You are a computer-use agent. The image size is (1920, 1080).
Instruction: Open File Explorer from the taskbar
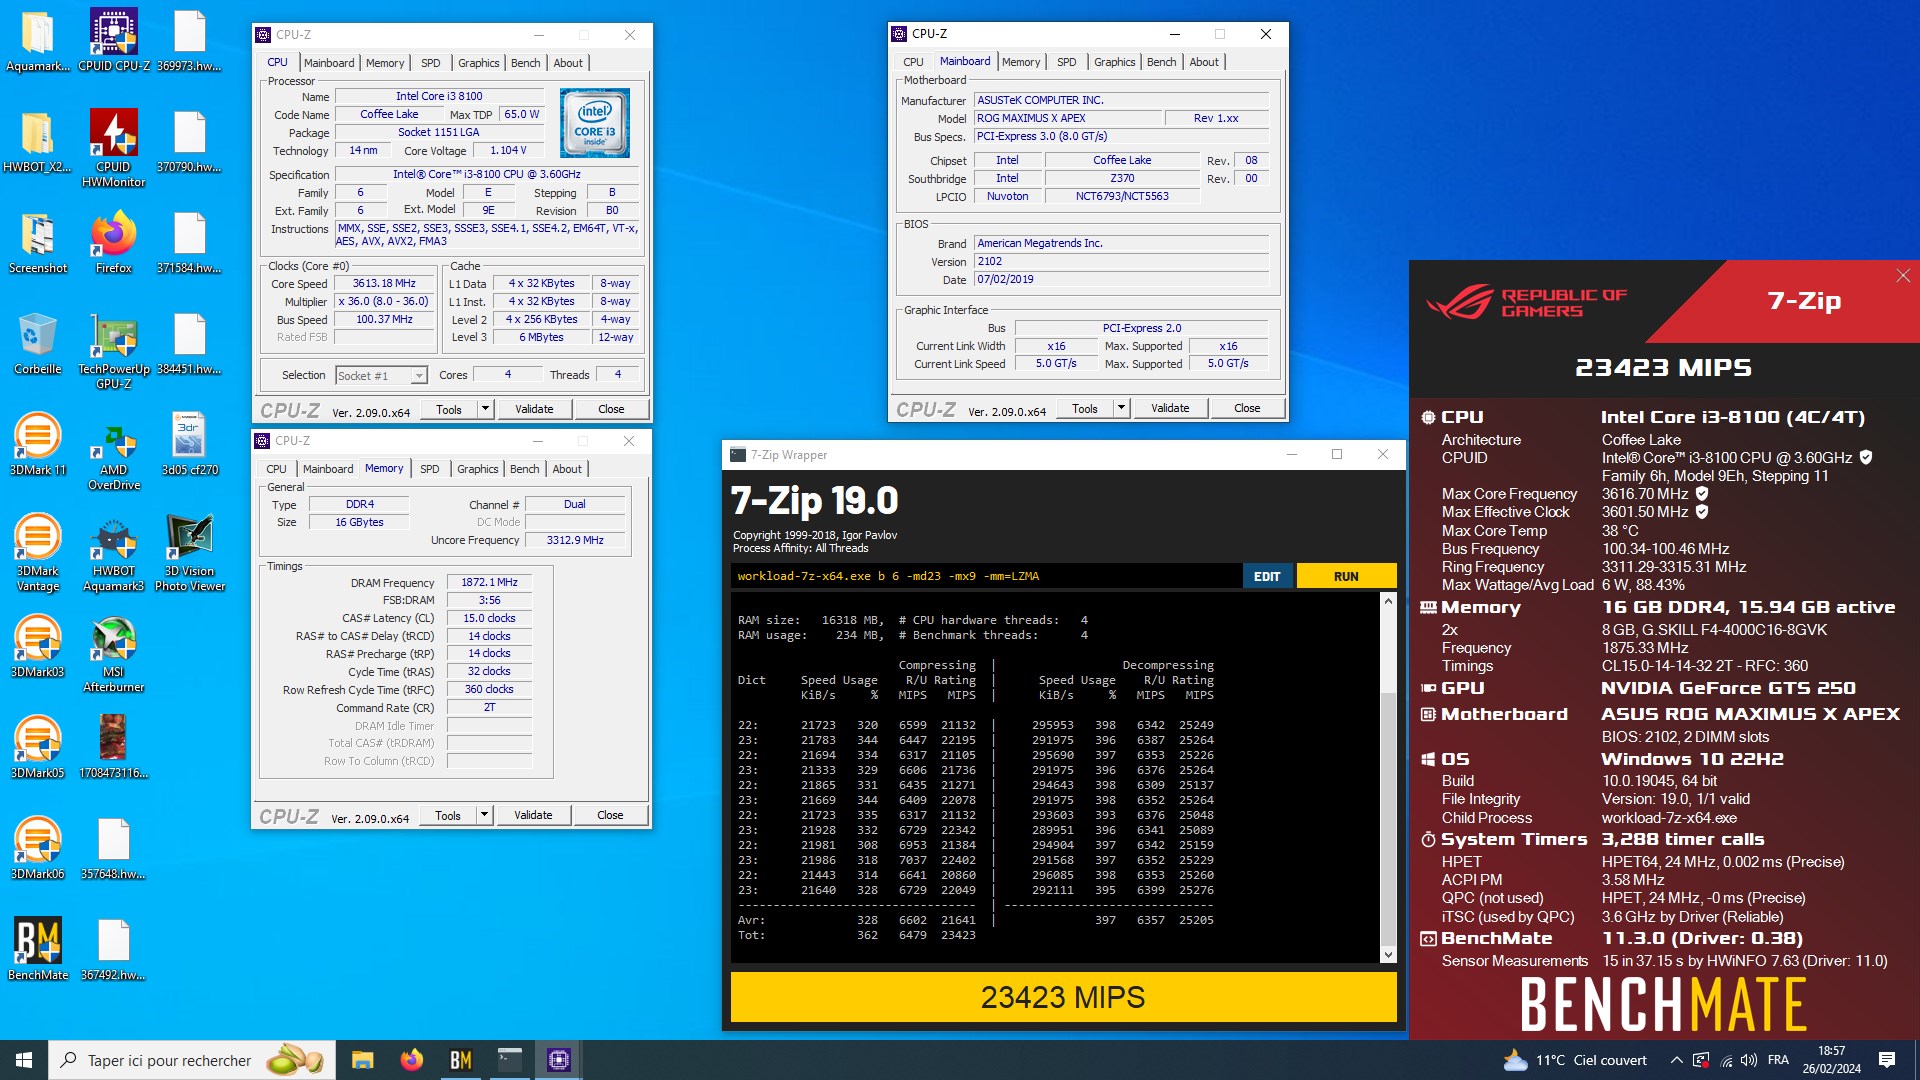pyautogui.click(x=362, y=1060)
